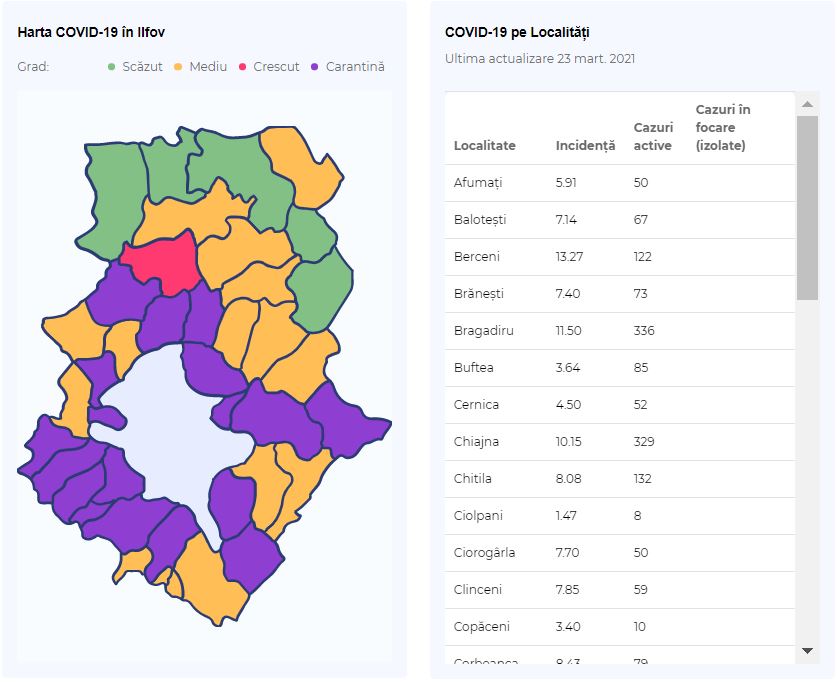Sort by Cazuri active column header
837x682 pixels.
pyautogui.click(x=653, y=136)
